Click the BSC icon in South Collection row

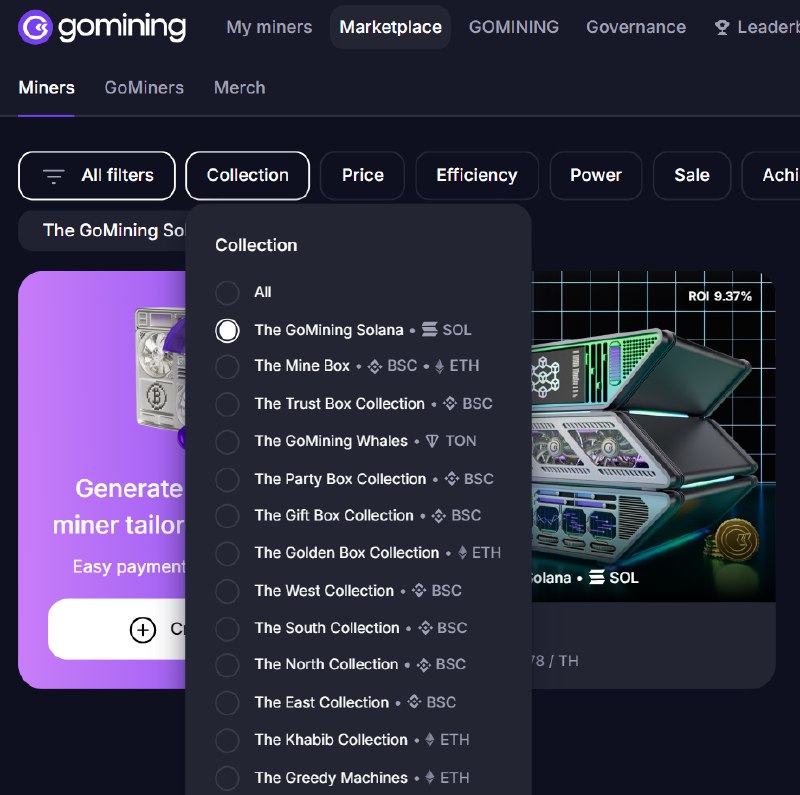tap(426, 628)
